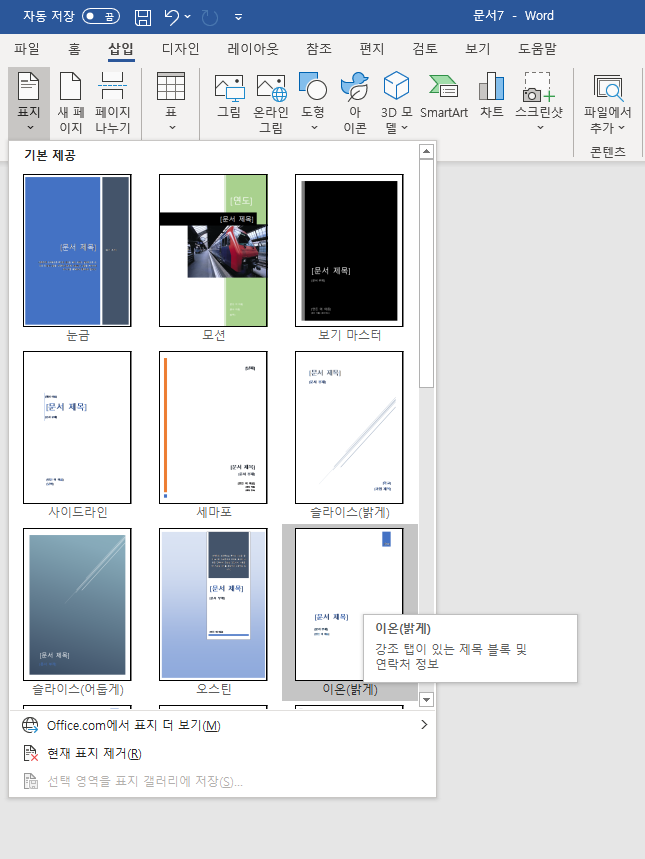Expand the 표 dropdown chevron

172,128
